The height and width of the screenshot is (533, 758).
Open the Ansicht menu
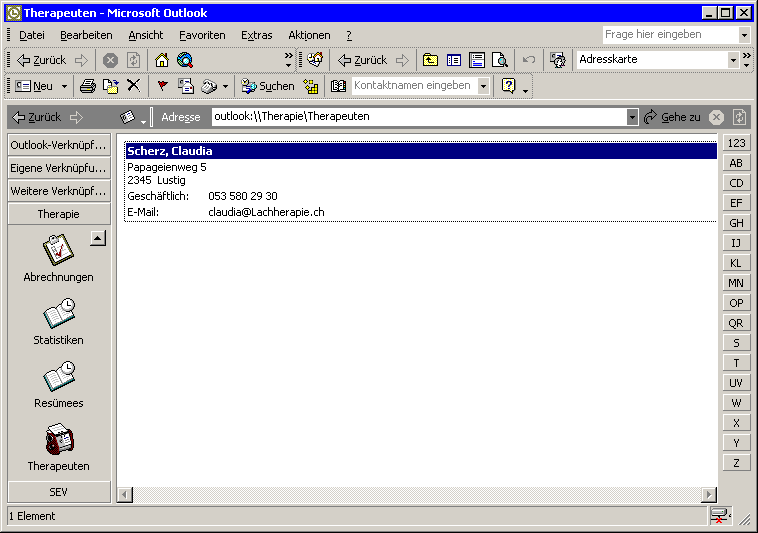click(x=146, y=35)
